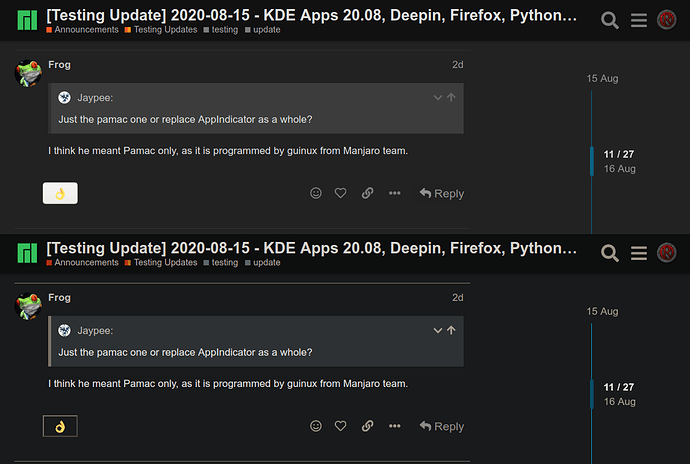Open the hamburger menu in upper header

(x=639, y=20)
